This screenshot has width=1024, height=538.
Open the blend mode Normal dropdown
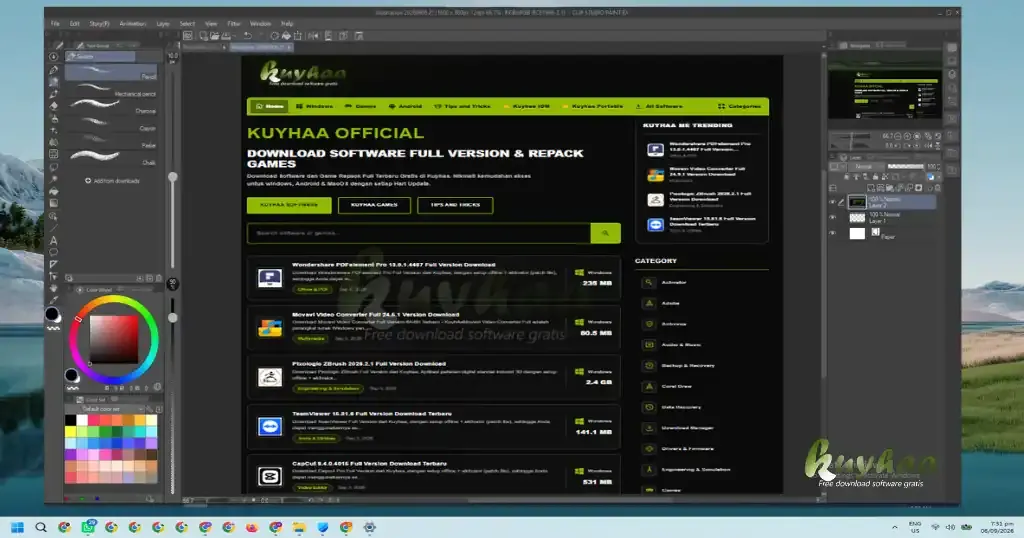click(867, 166)
